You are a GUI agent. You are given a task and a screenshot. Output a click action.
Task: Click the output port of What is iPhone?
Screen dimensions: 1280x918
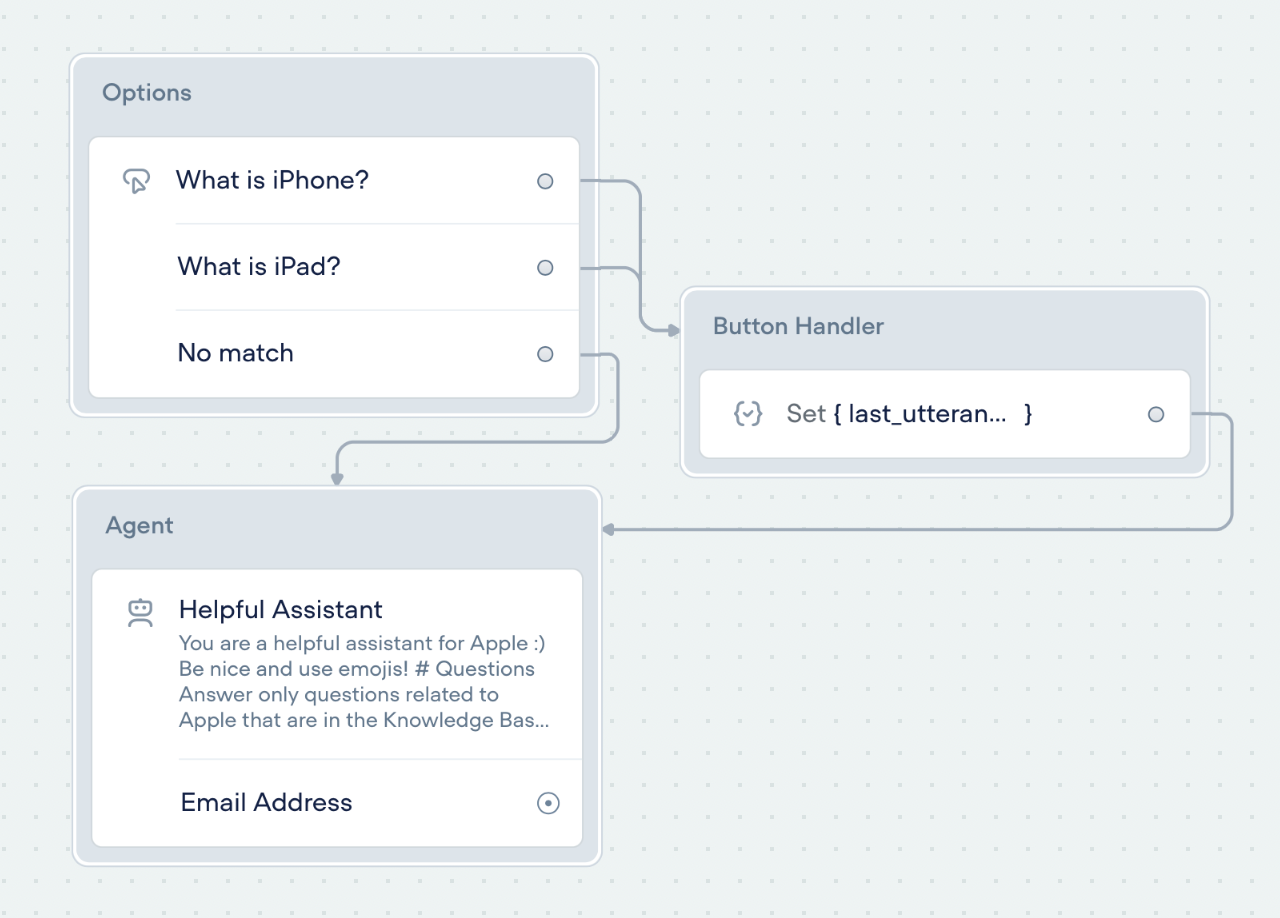545,181
